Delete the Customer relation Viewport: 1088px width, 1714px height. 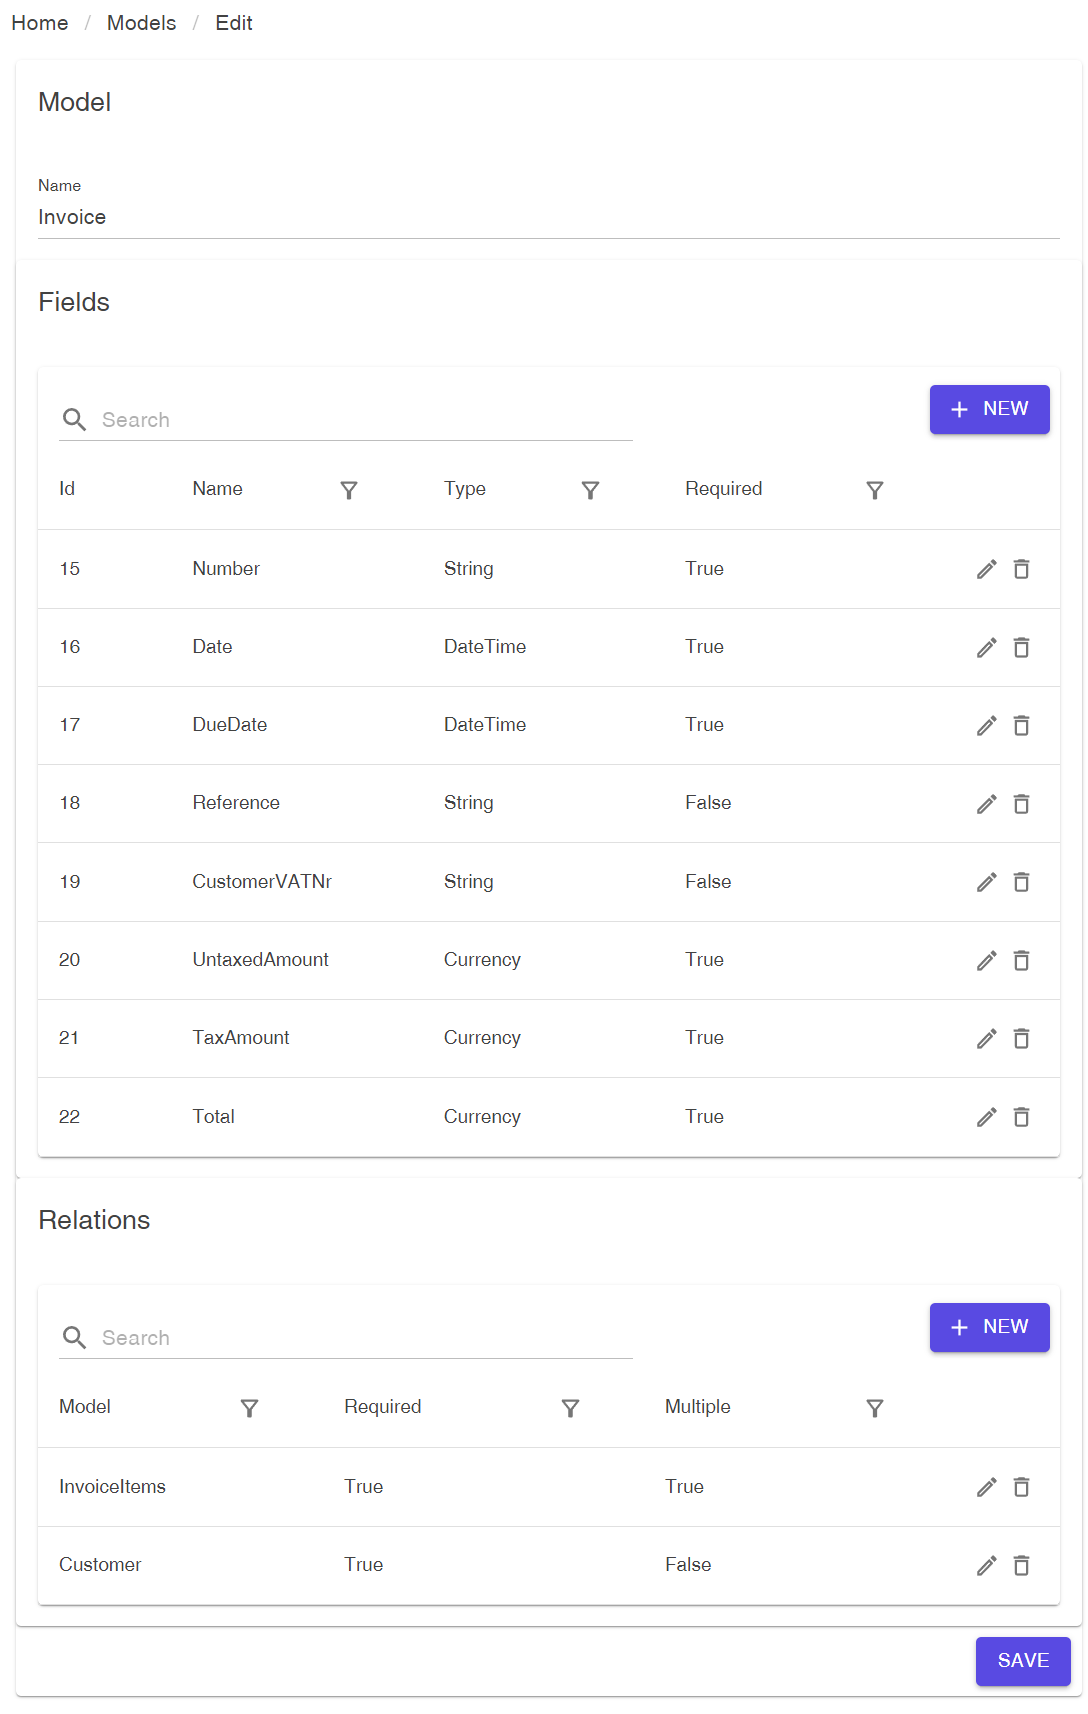point(1021,1566)
